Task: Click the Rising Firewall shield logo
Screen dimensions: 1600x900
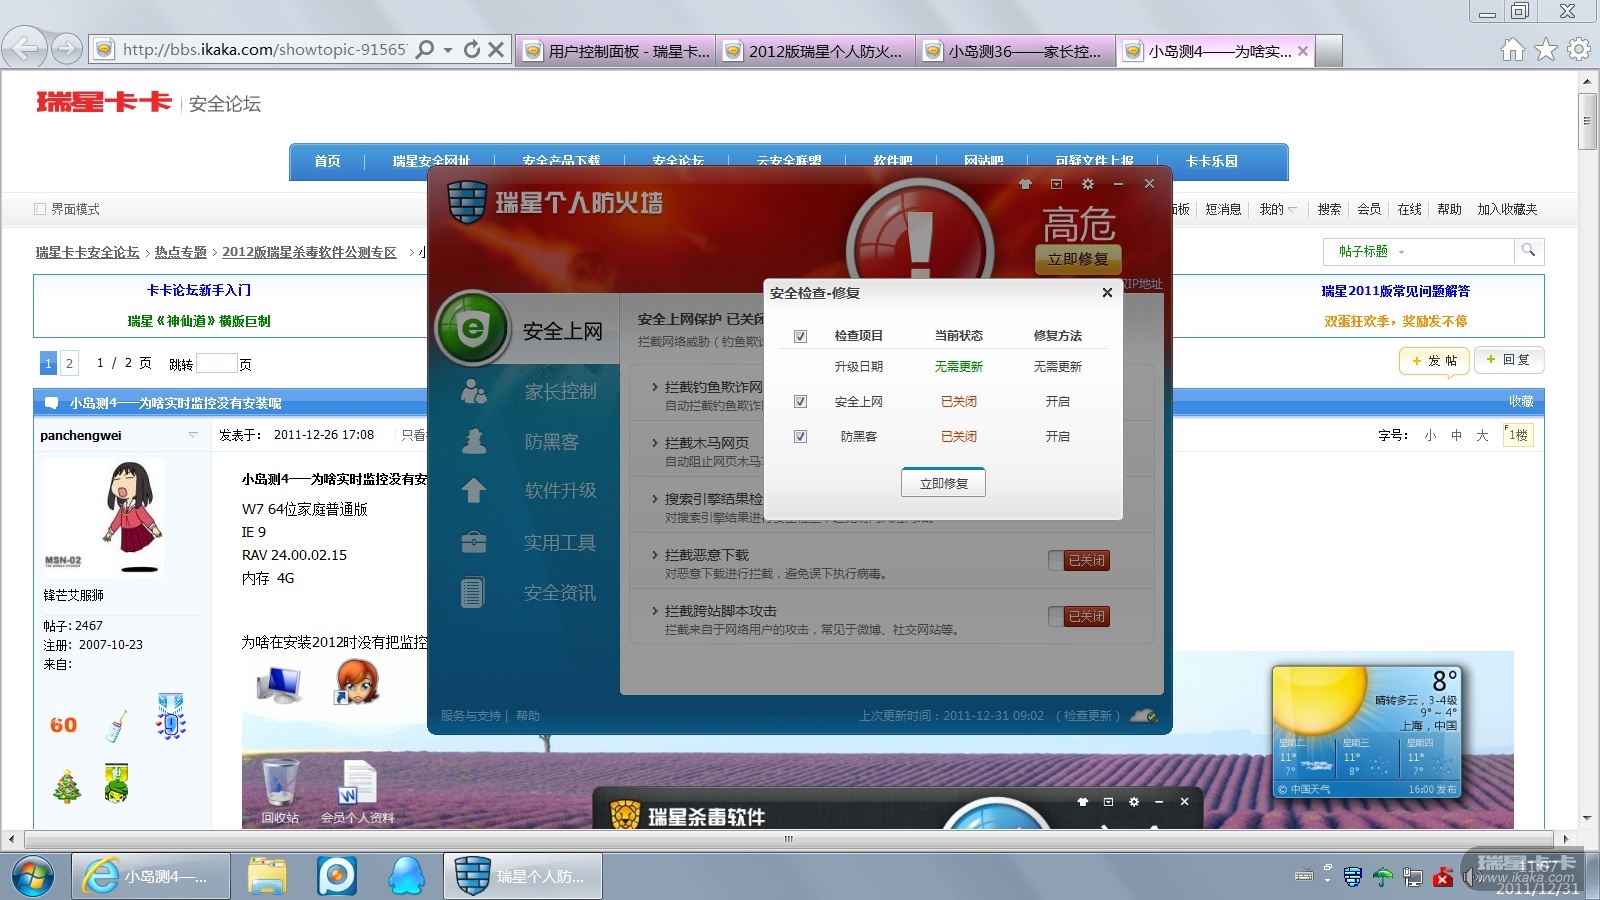Action: tap(467, 202)
